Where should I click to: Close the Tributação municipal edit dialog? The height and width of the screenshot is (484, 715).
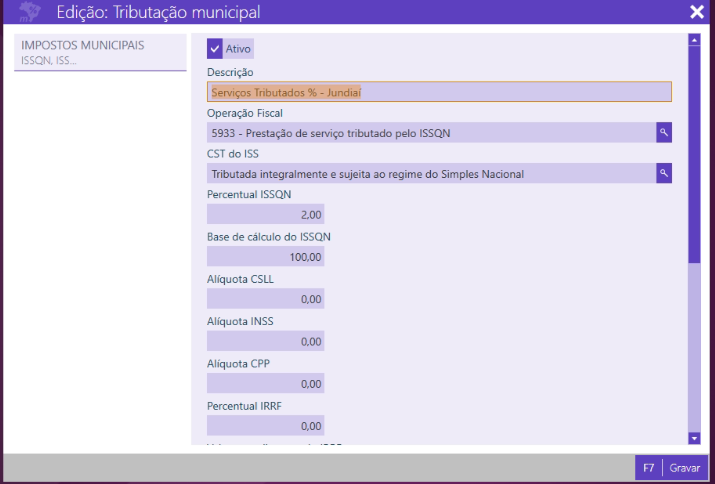coord(696,12)
